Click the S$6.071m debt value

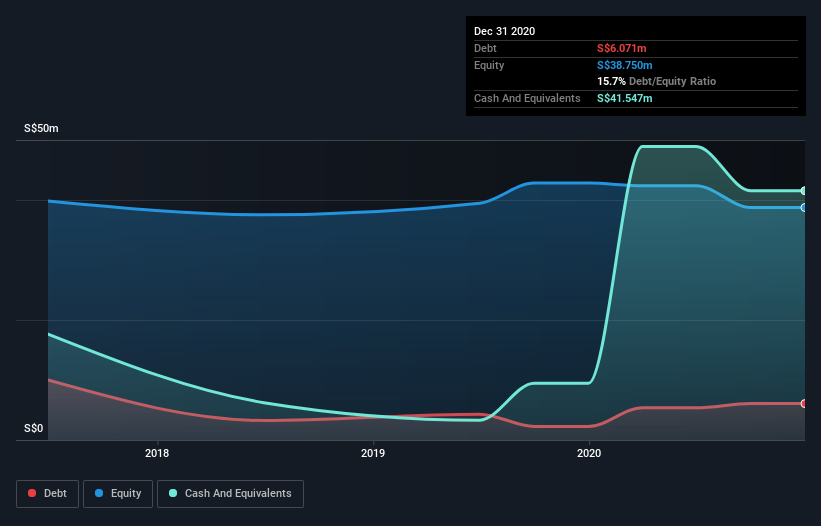[x=622, y=49]
